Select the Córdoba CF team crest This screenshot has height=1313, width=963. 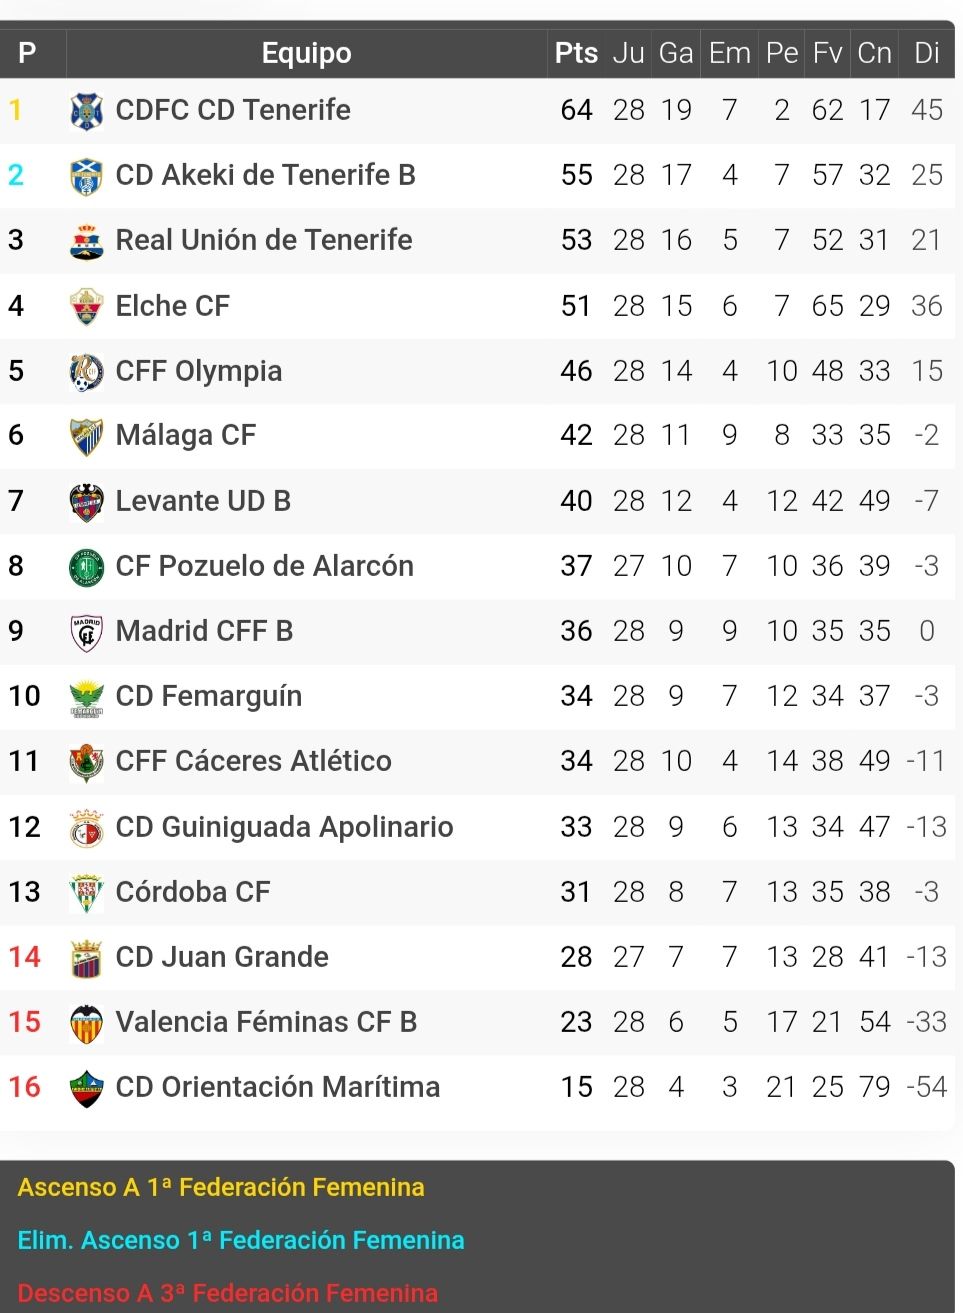click(x=87, y=893)
